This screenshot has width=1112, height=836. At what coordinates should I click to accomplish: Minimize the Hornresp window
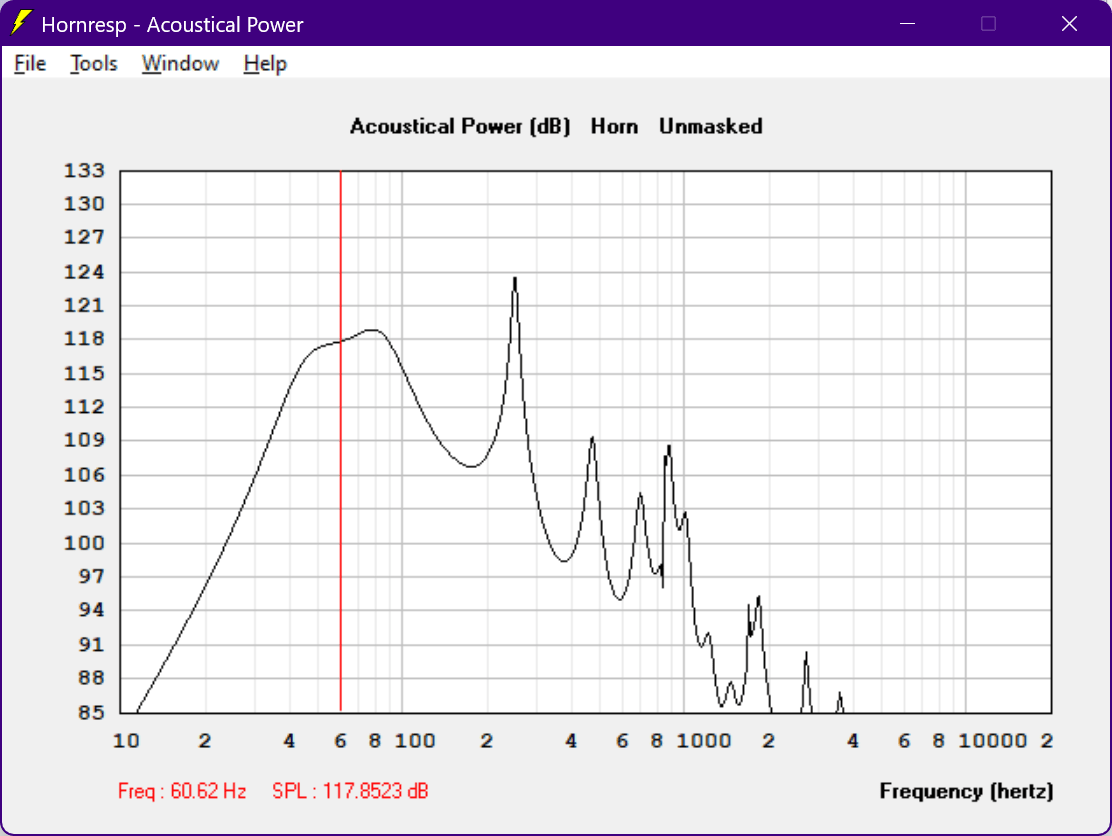coord(907,23)
